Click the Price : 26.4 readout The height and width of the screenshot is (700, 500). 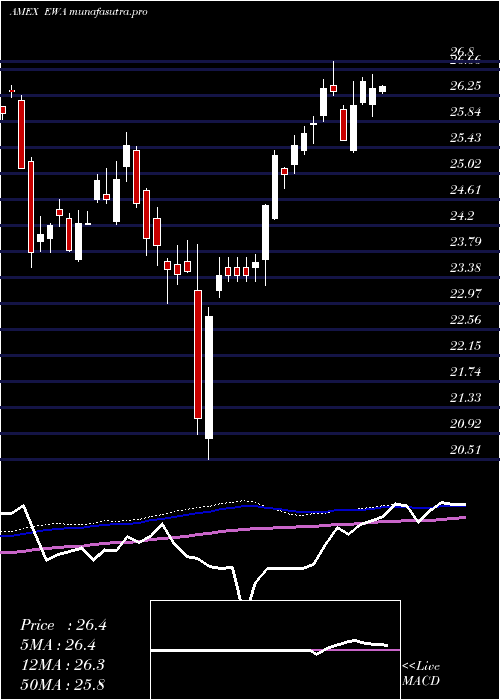63,625
